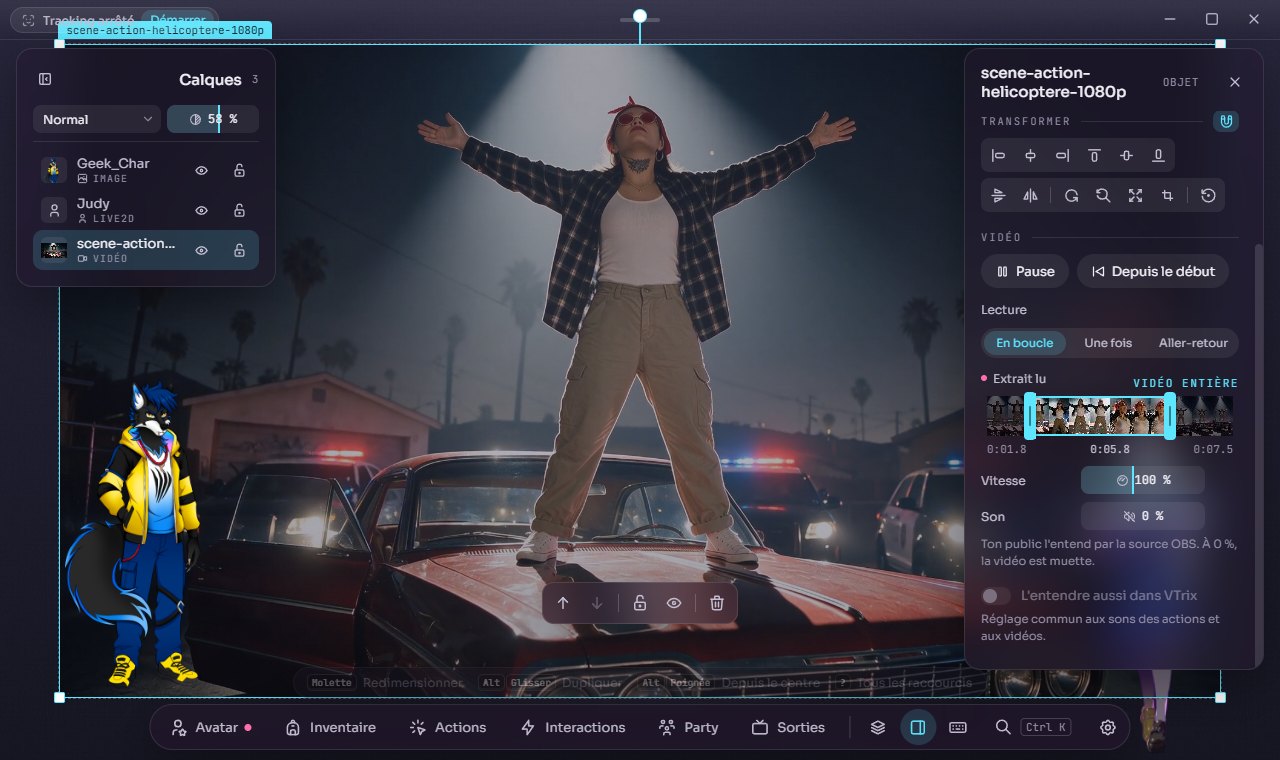1280x760 pixels.
Task: Open the Interactions tab
Action: tap(573, 727)
